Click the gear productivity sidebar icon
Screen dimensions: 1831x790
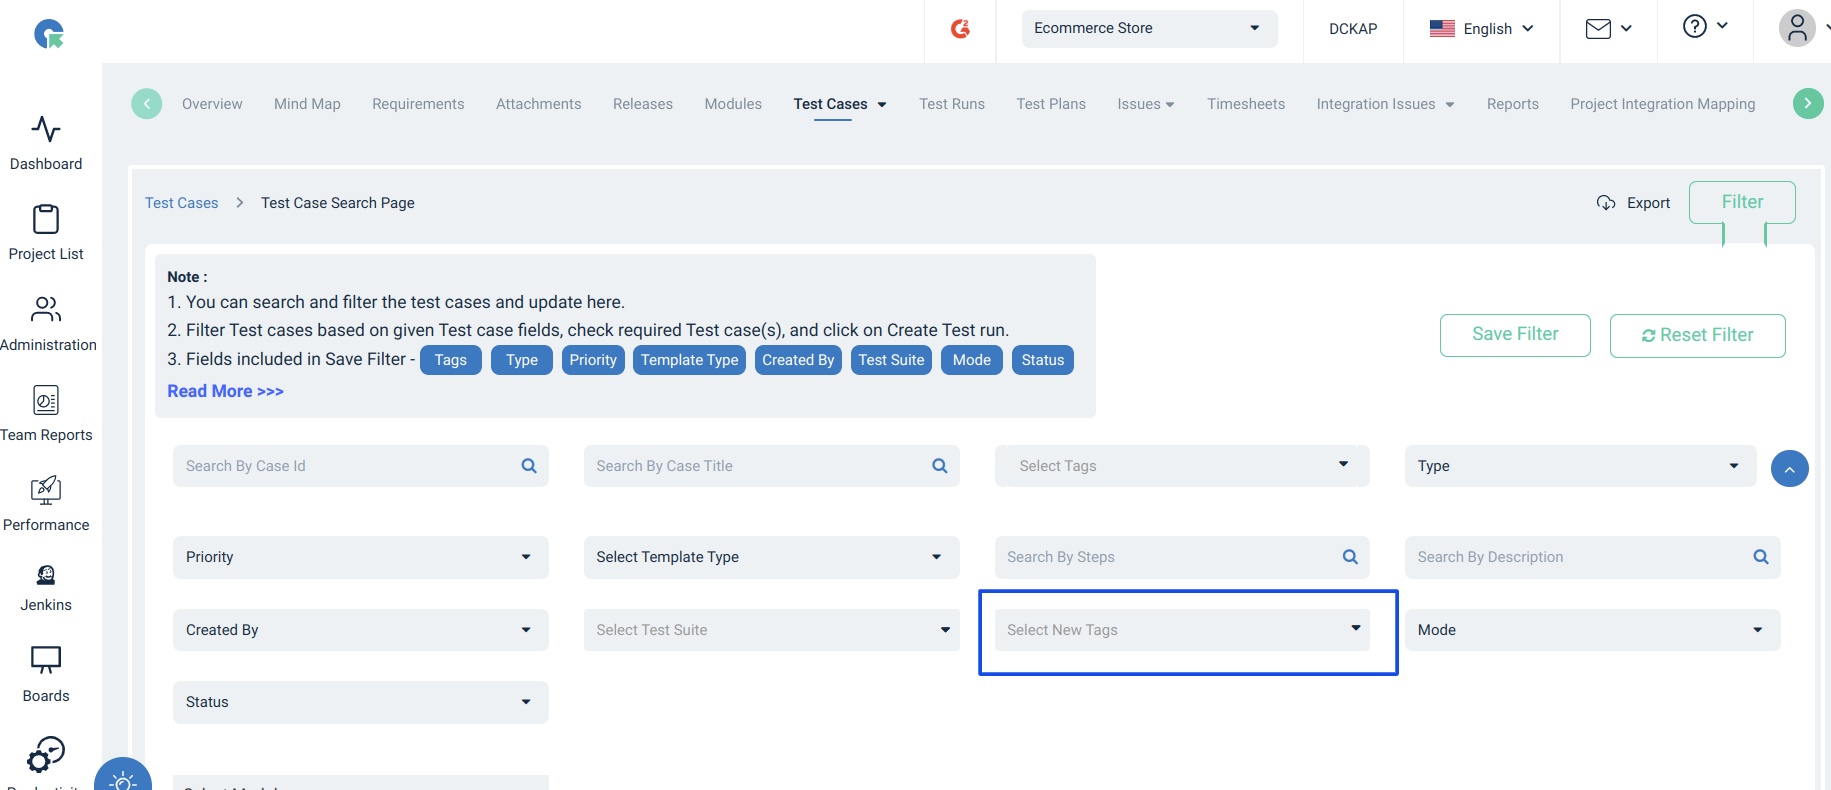click(46, 755)
